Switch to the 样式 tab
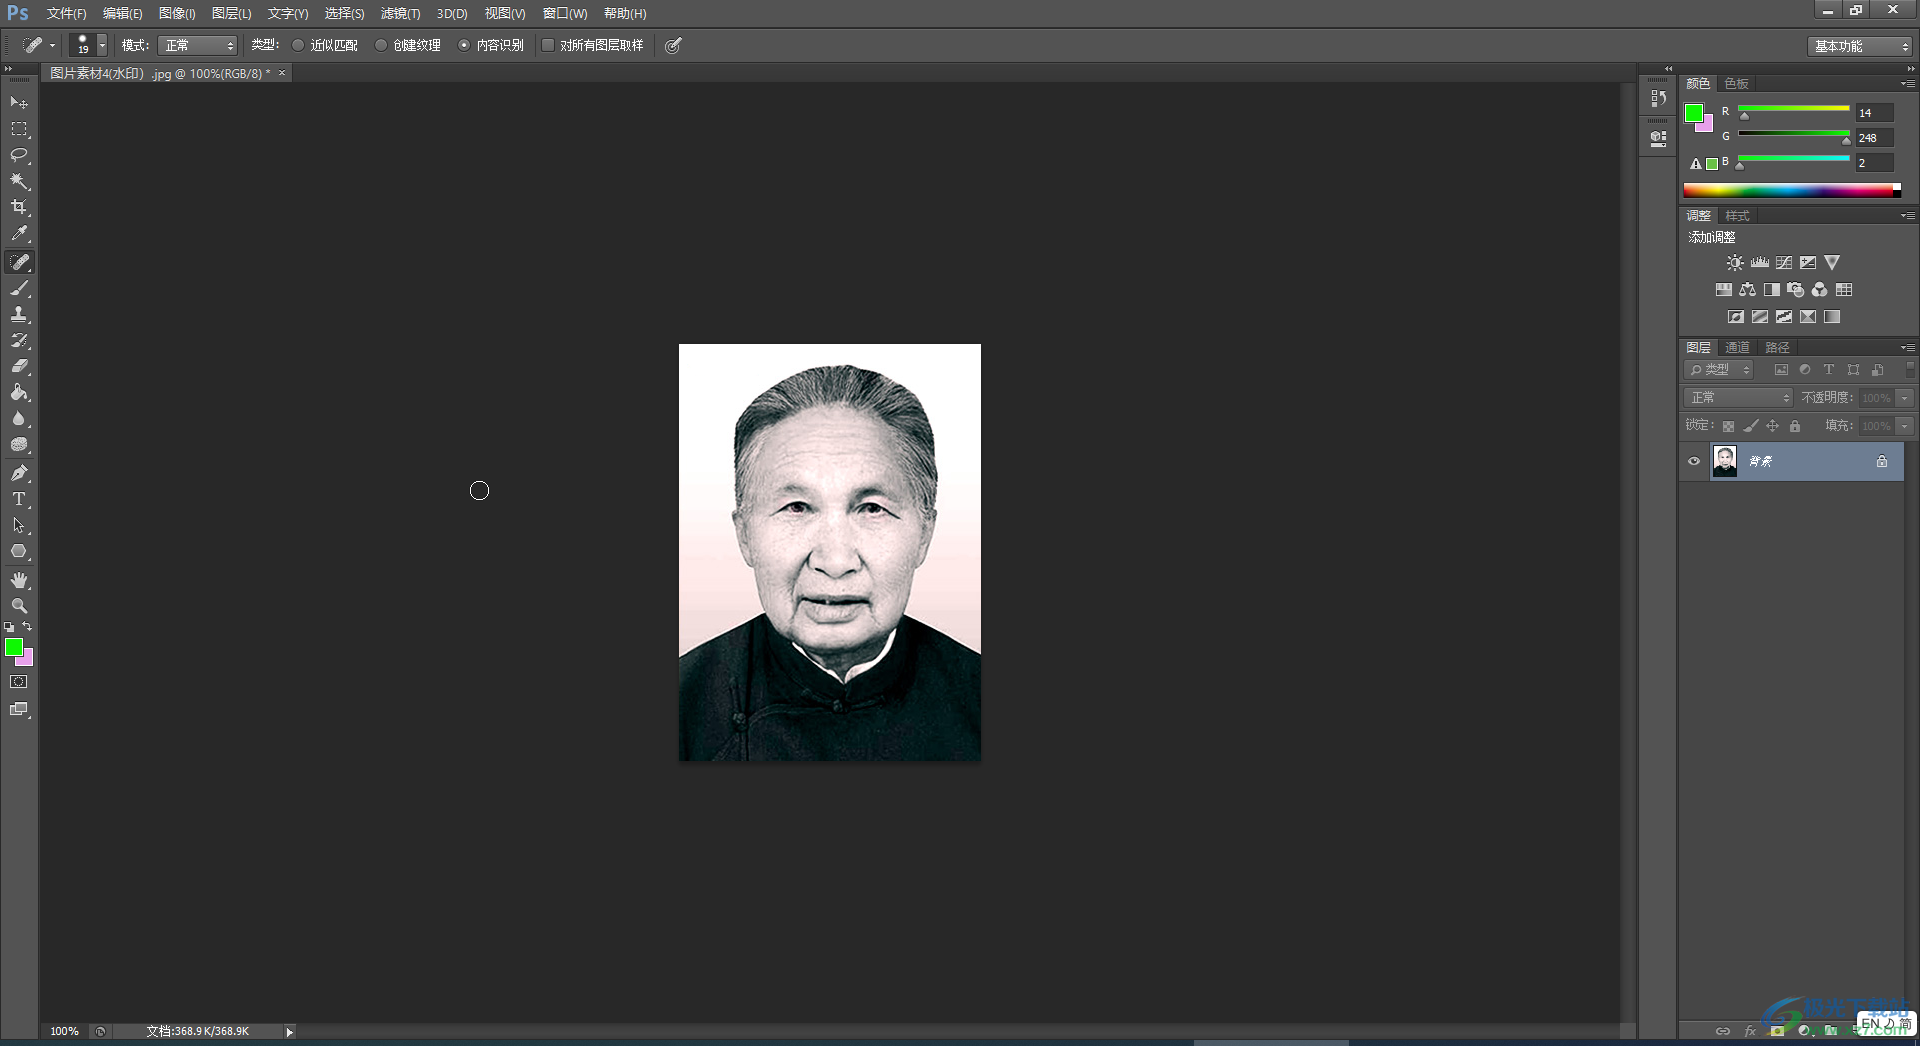Viewport: 1920px width, 1046px height. click(x=1737, y=216)
